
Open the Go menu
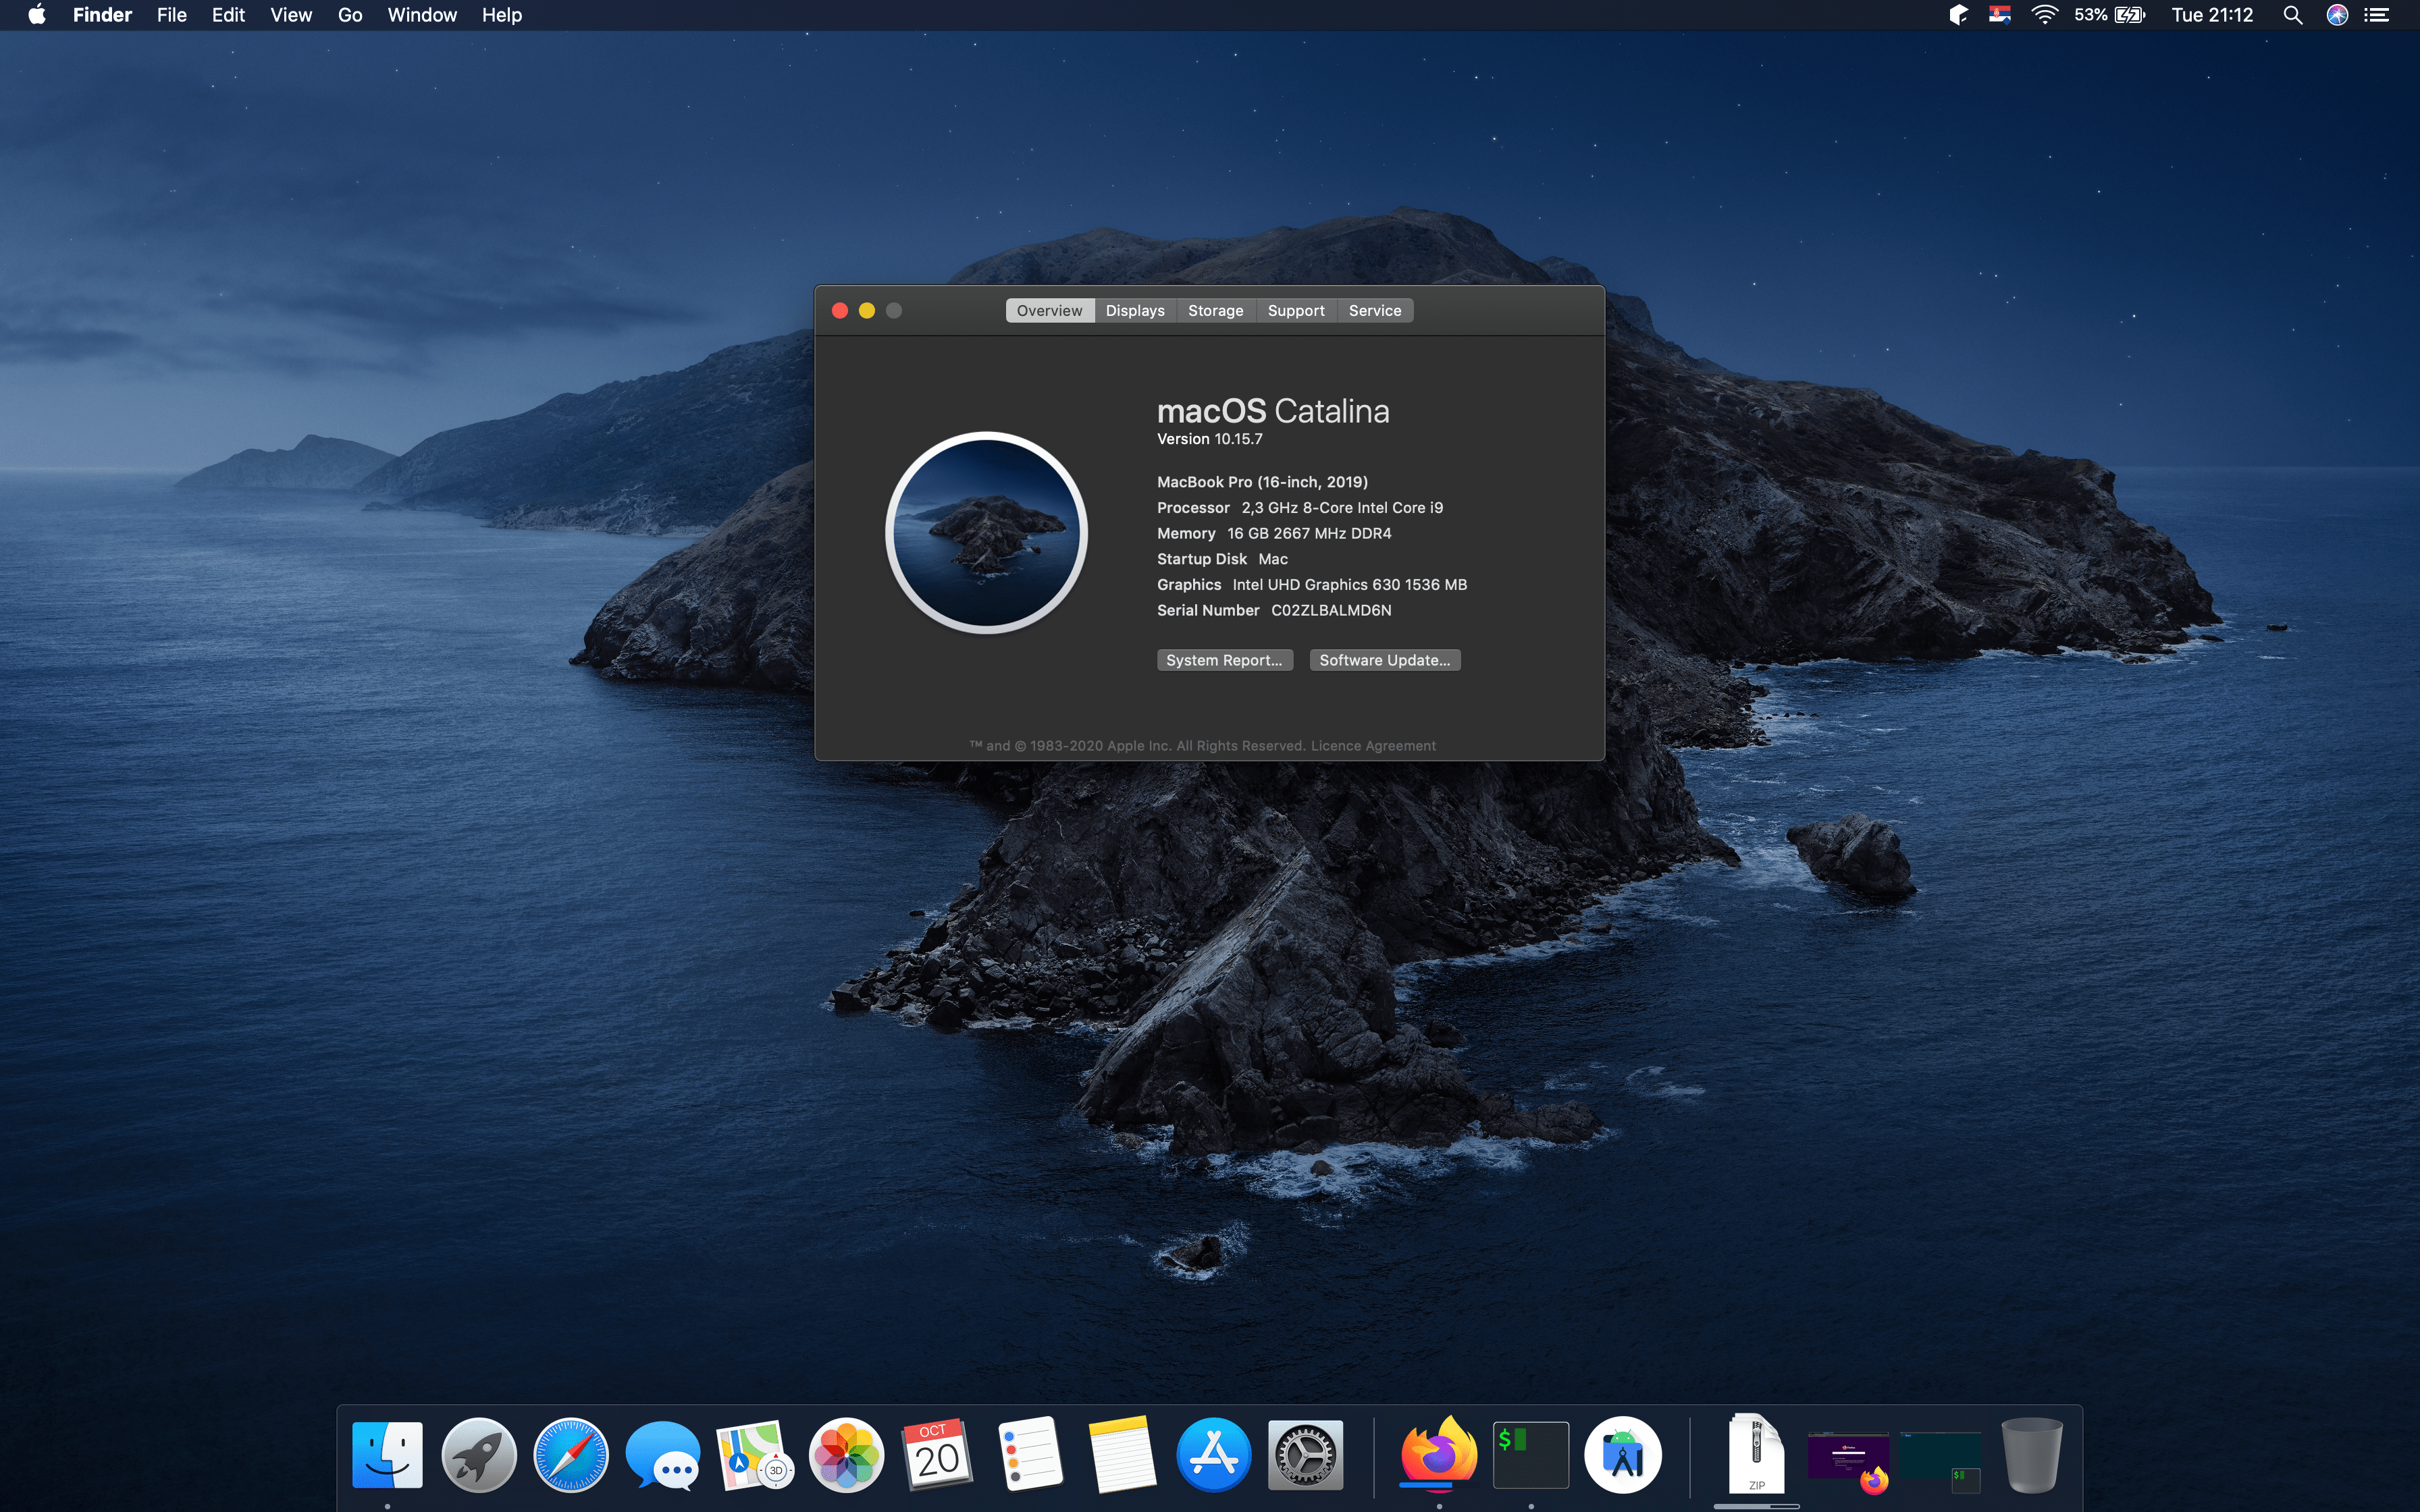(350, 15)
